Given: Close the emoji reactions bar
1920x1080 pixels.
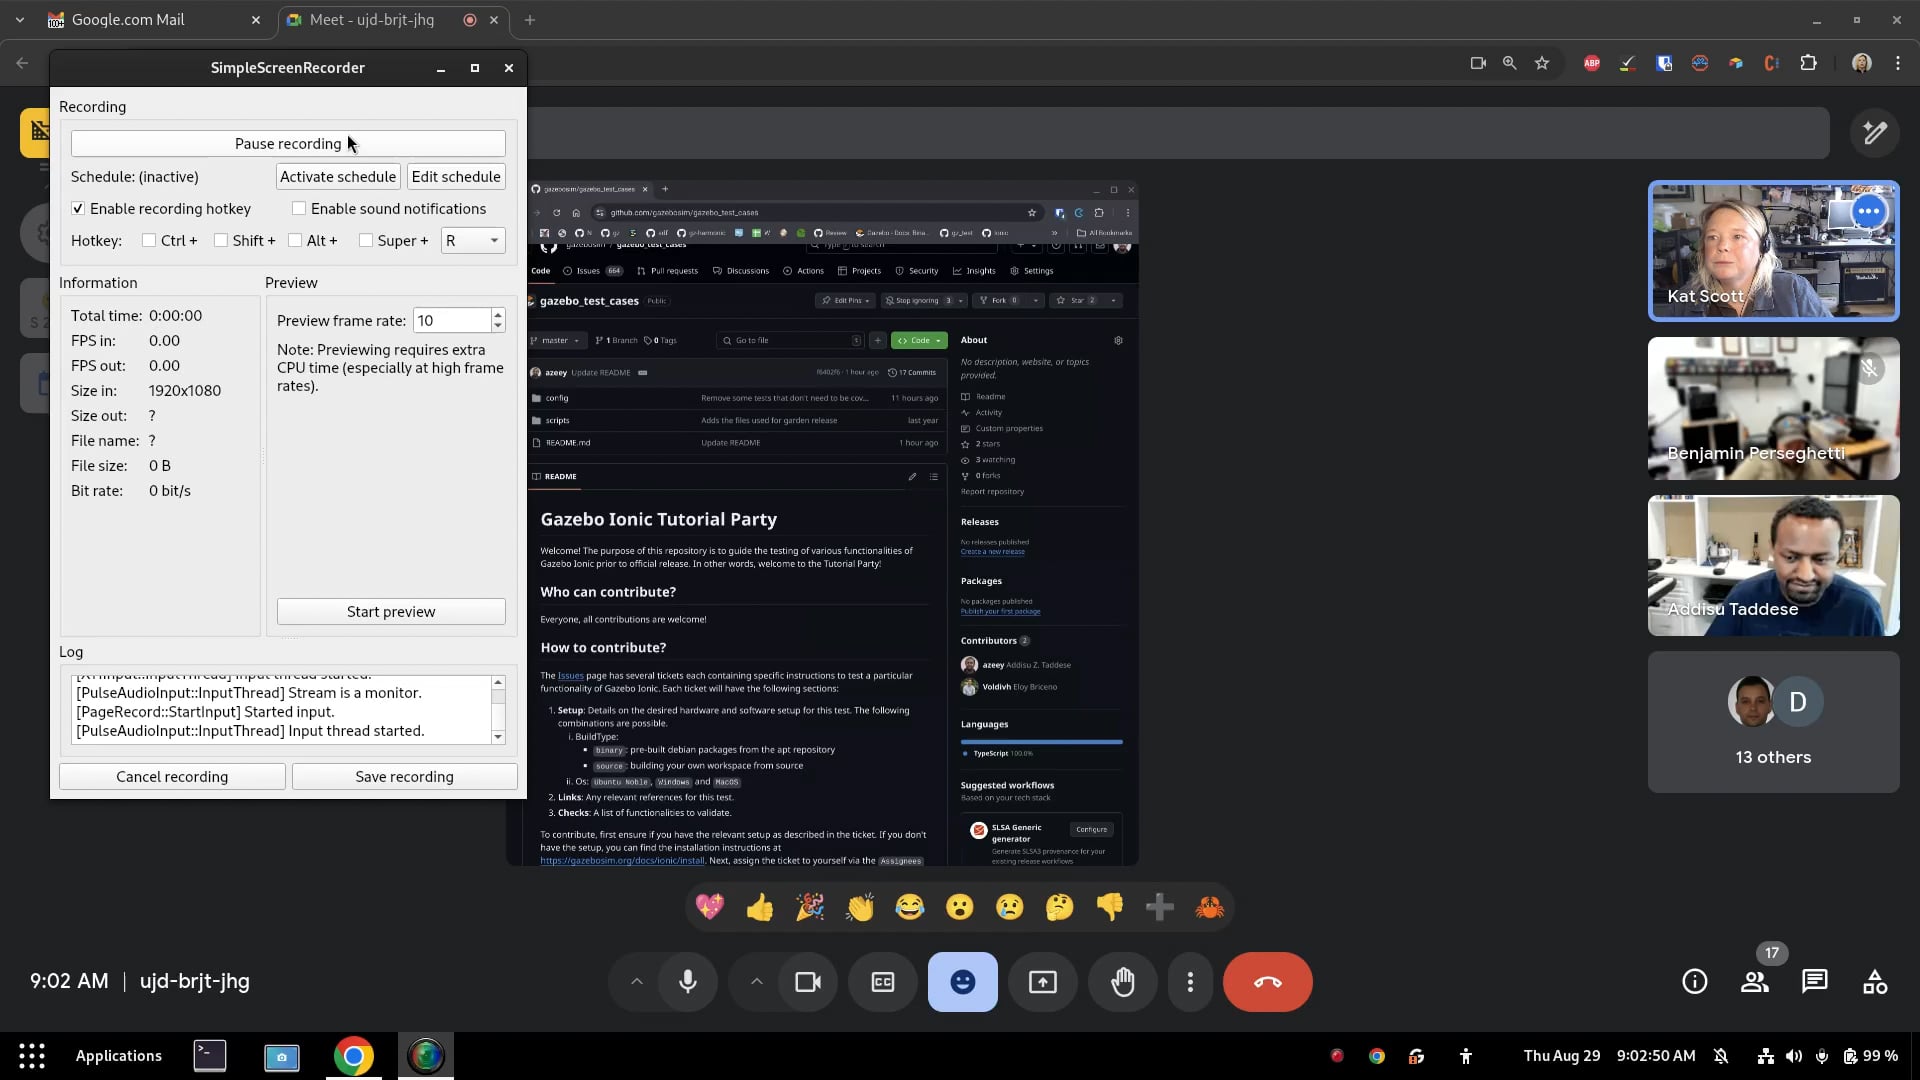Looking at the screenshot, I should 963,982.
